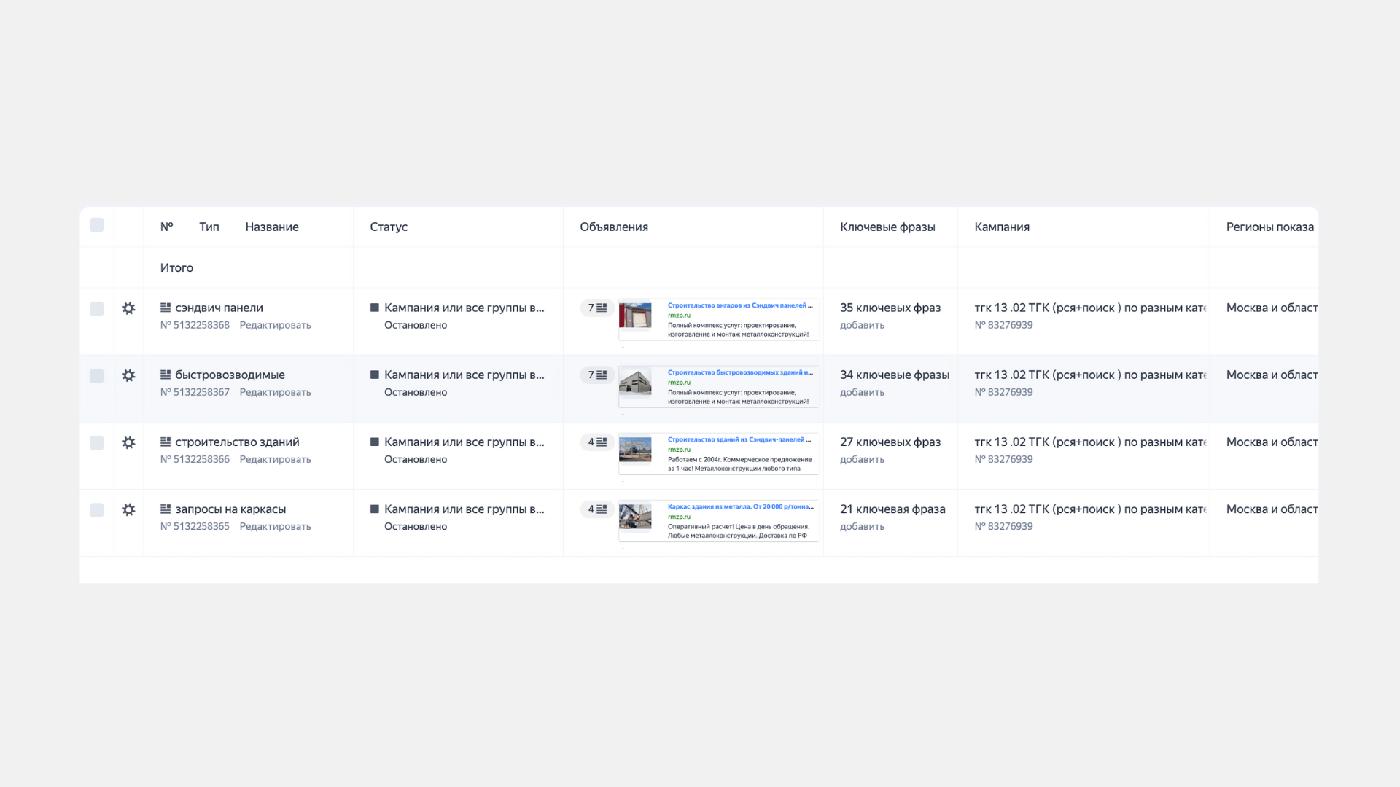Sort by the Название column header

point(272,227)
